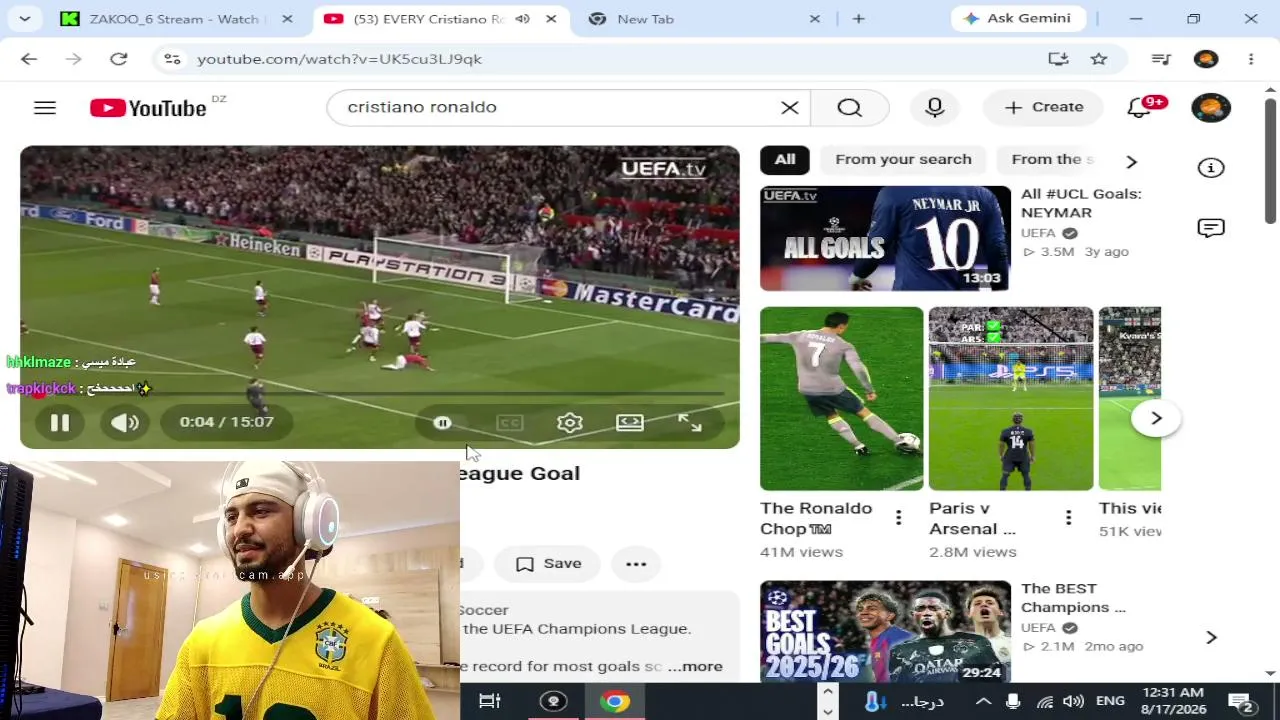This screenshot has height=720, width=1280.
Task: Open 'Paris v Arsenal' short title
Action: tap(972, 518)
